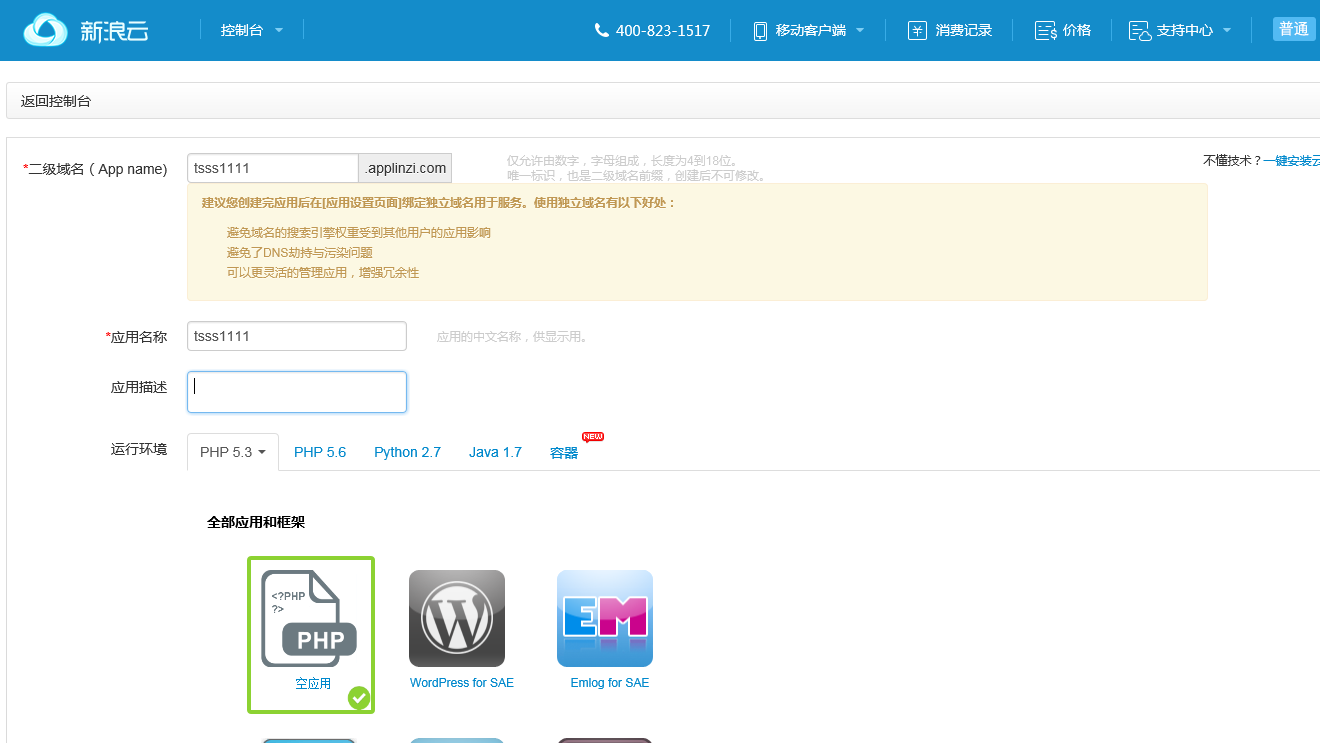Screen dimensions: 1320x743
Task: Click the phone icon beside 400-823-1517
Action: click(x=601, y=30)
